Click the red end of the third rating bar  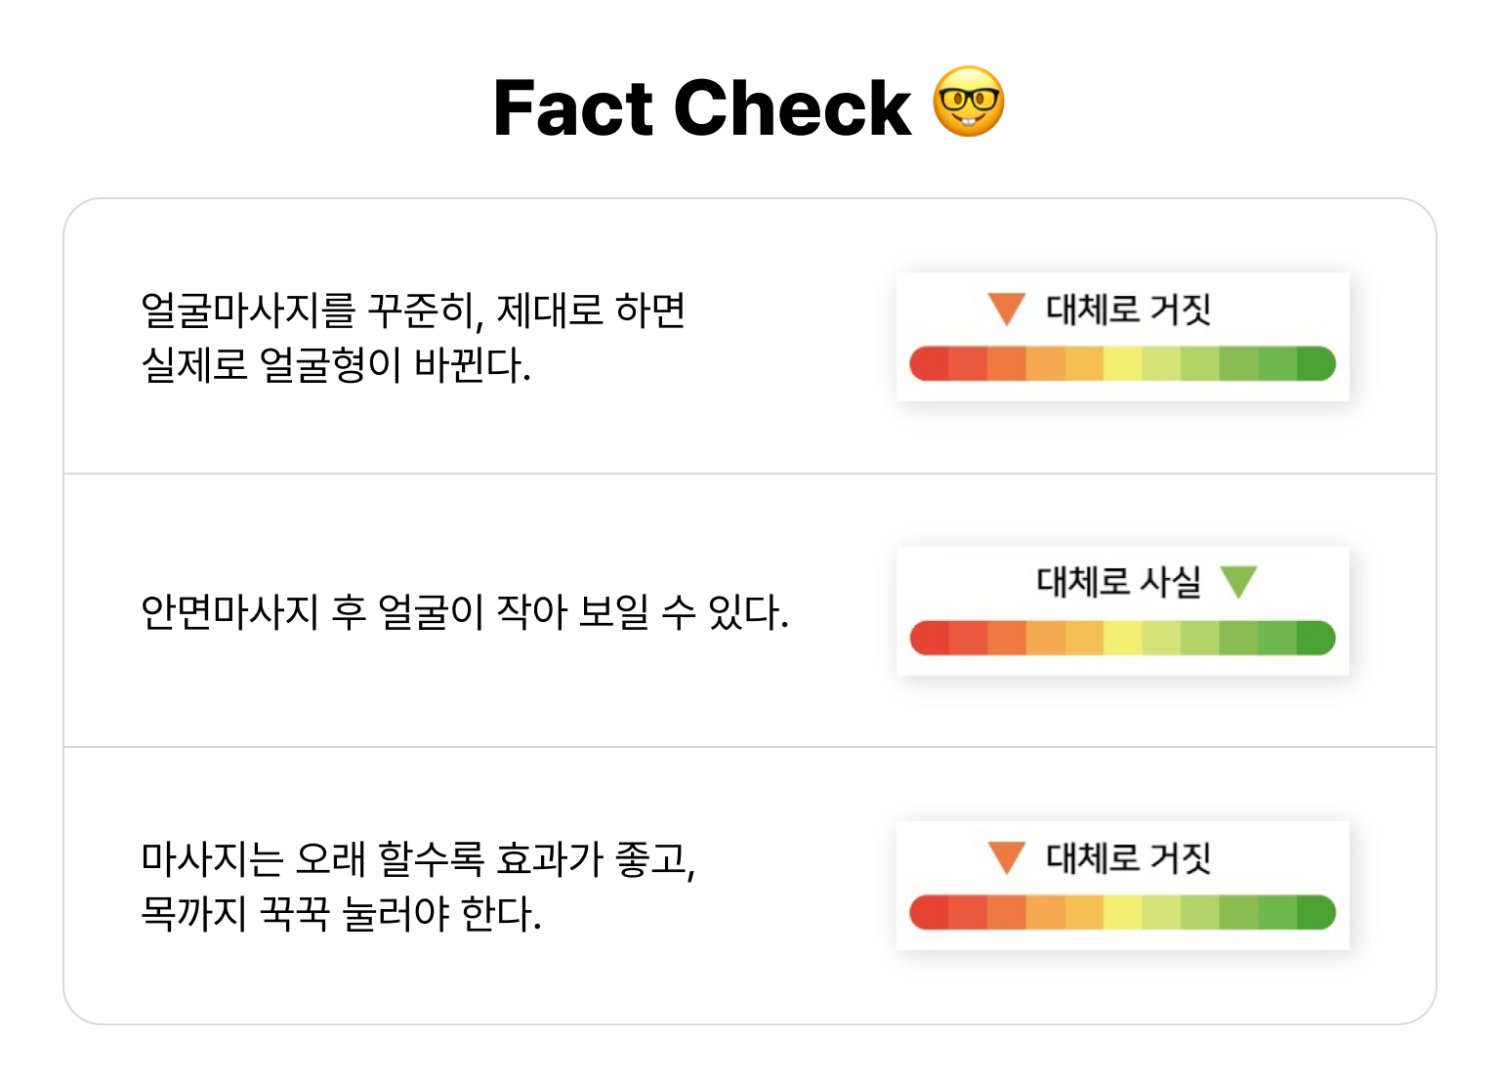click(929, 912)
